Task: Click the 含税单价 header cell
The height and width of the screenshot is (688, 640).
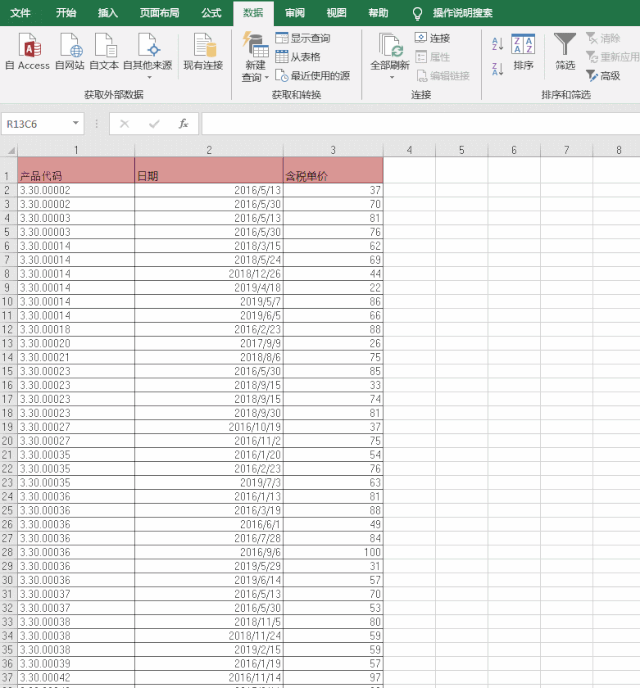Action: [333, 170]
